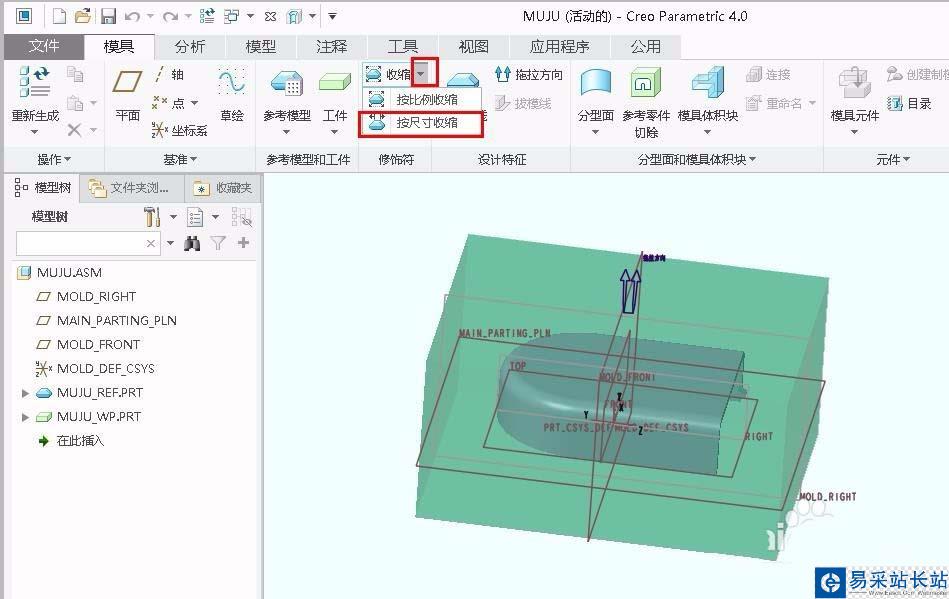Click the 工件 workpiece icon
Screen dimensions: 949x599
[x=335, y=82]
